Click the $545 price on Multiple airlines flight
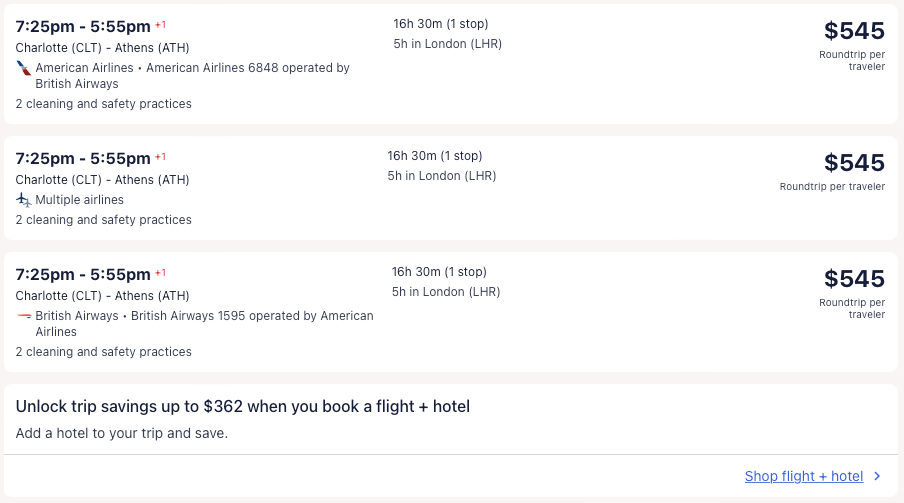This screenshot has width=904, height=503. coord(854,163)
